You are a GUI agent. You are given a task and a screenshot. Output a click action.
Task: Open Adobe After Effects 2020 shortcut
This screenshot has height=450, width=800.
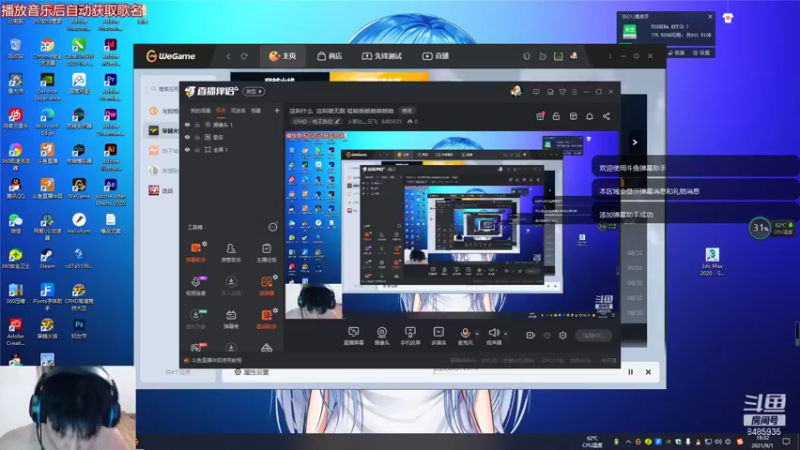pos(110,192)
